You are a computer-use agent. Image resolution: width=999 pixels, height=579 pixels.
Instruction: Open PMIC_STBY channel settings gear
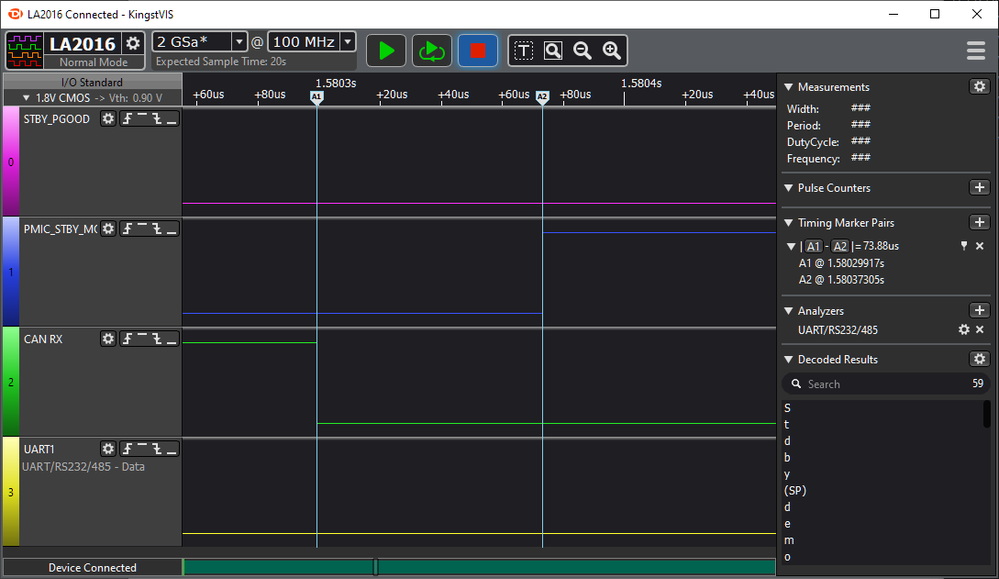tap(108, 229)
